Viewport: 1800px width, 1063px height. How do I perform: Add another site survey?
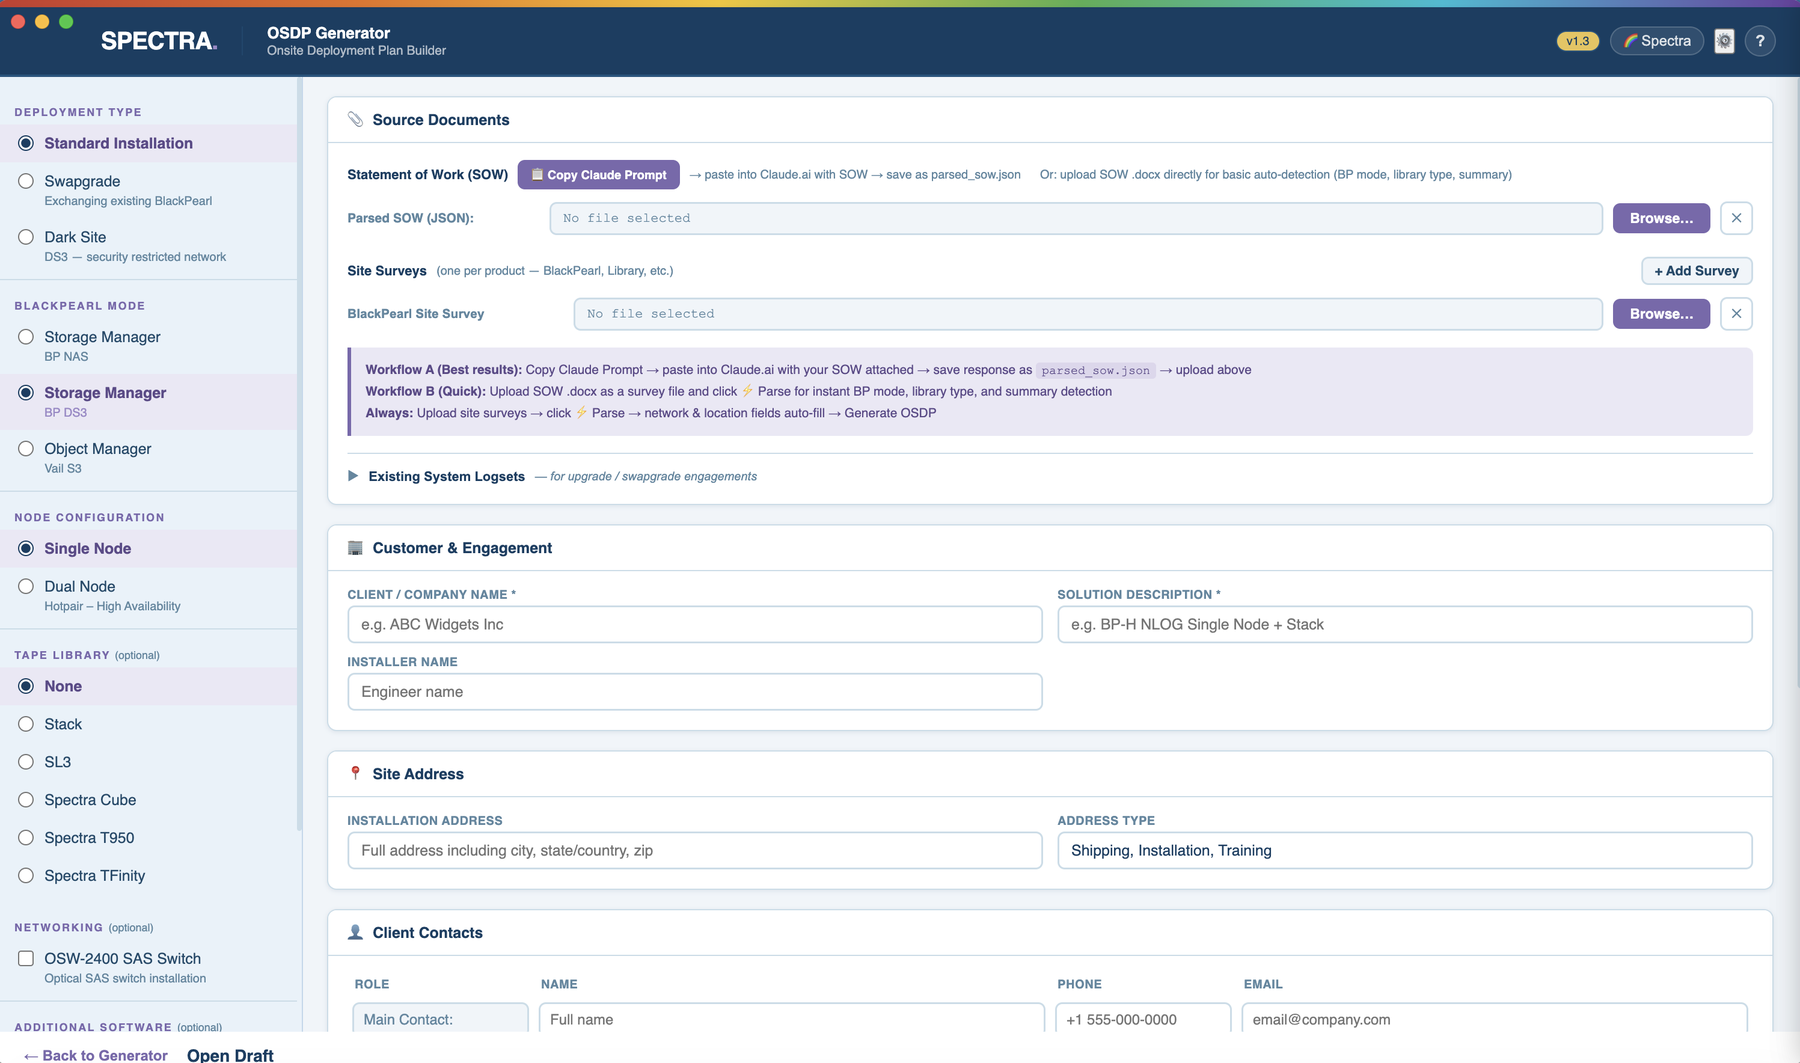(x=1696, y=271)
